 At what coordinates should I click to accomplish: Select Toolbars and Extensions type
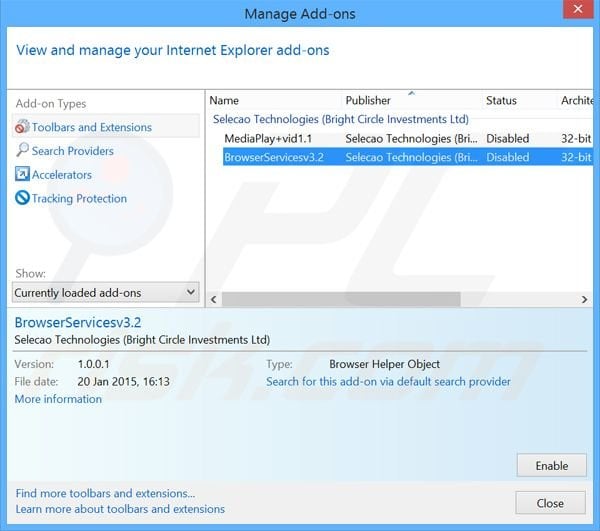pos(106,127)
